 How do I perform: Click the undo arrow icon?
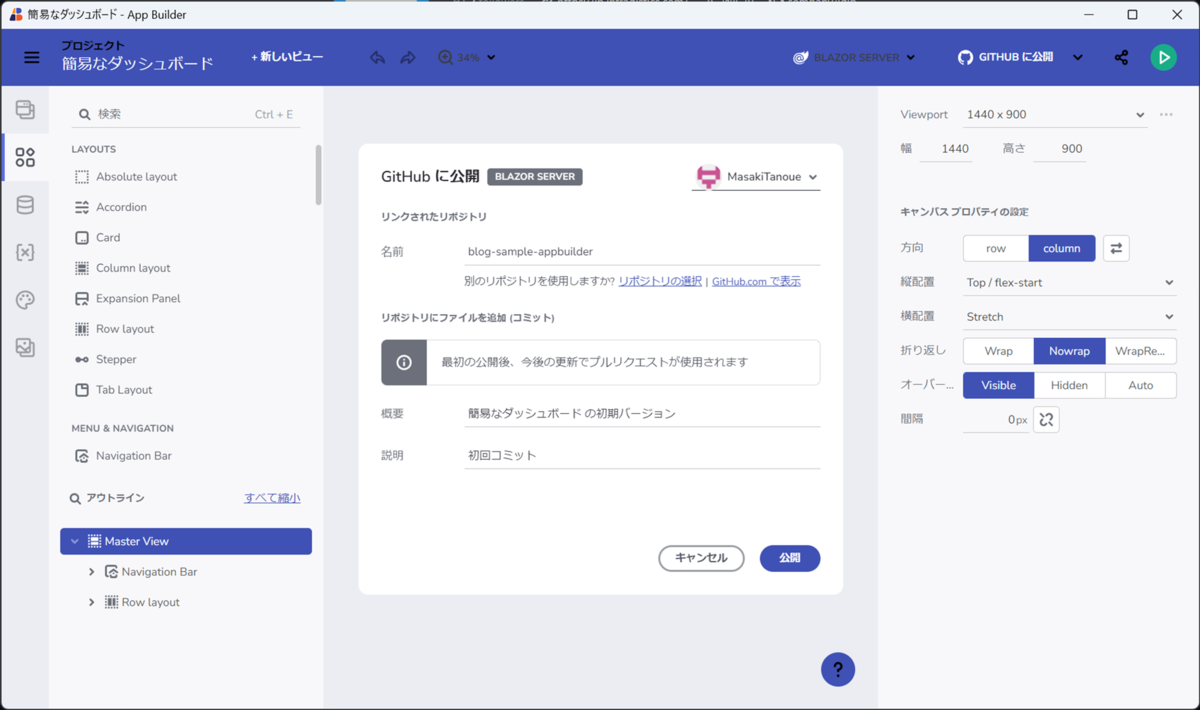point(377,58)
